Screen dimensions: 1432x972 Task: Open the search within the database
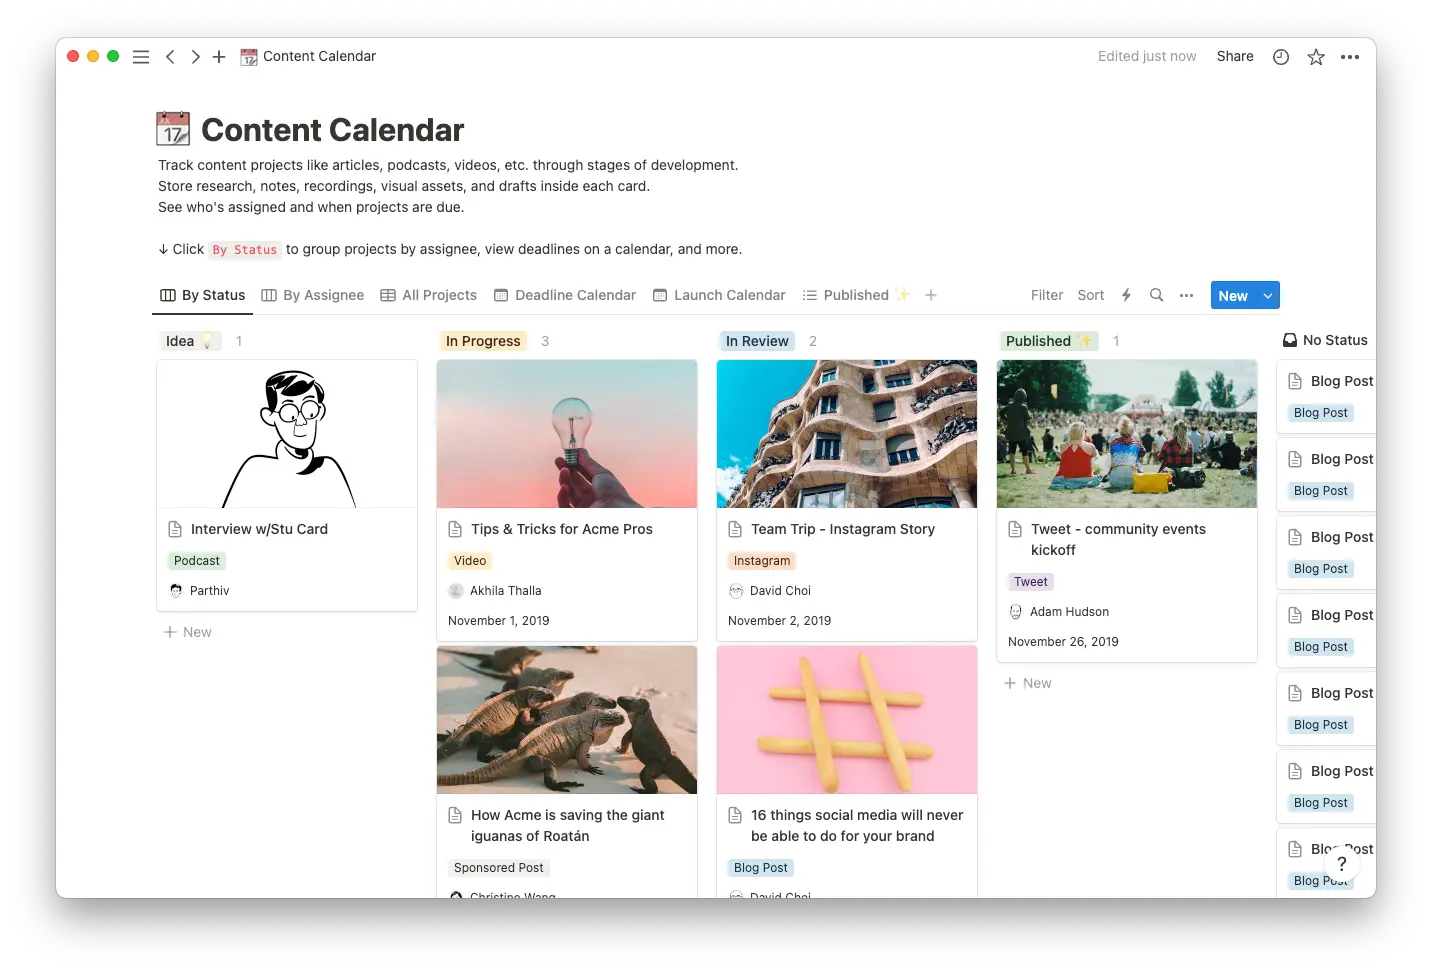(x=1156, y=295)
